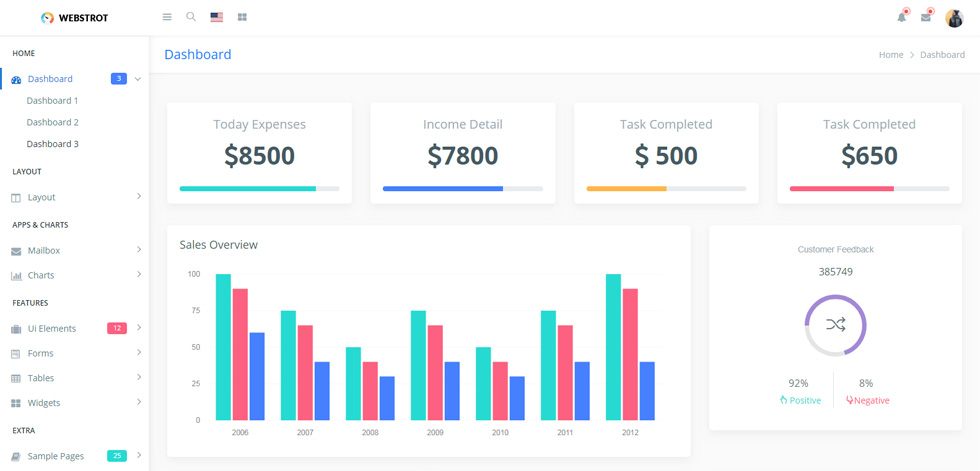Viewport: 980px width, 471px height.
Task: Open the mail envelope icon in header
Action: tap(926, 17)
